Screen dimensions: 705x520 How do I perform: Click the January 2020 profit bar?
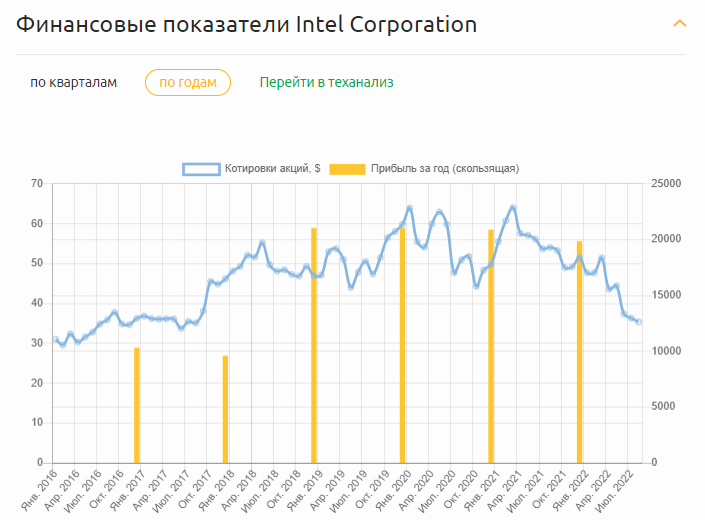403,345
